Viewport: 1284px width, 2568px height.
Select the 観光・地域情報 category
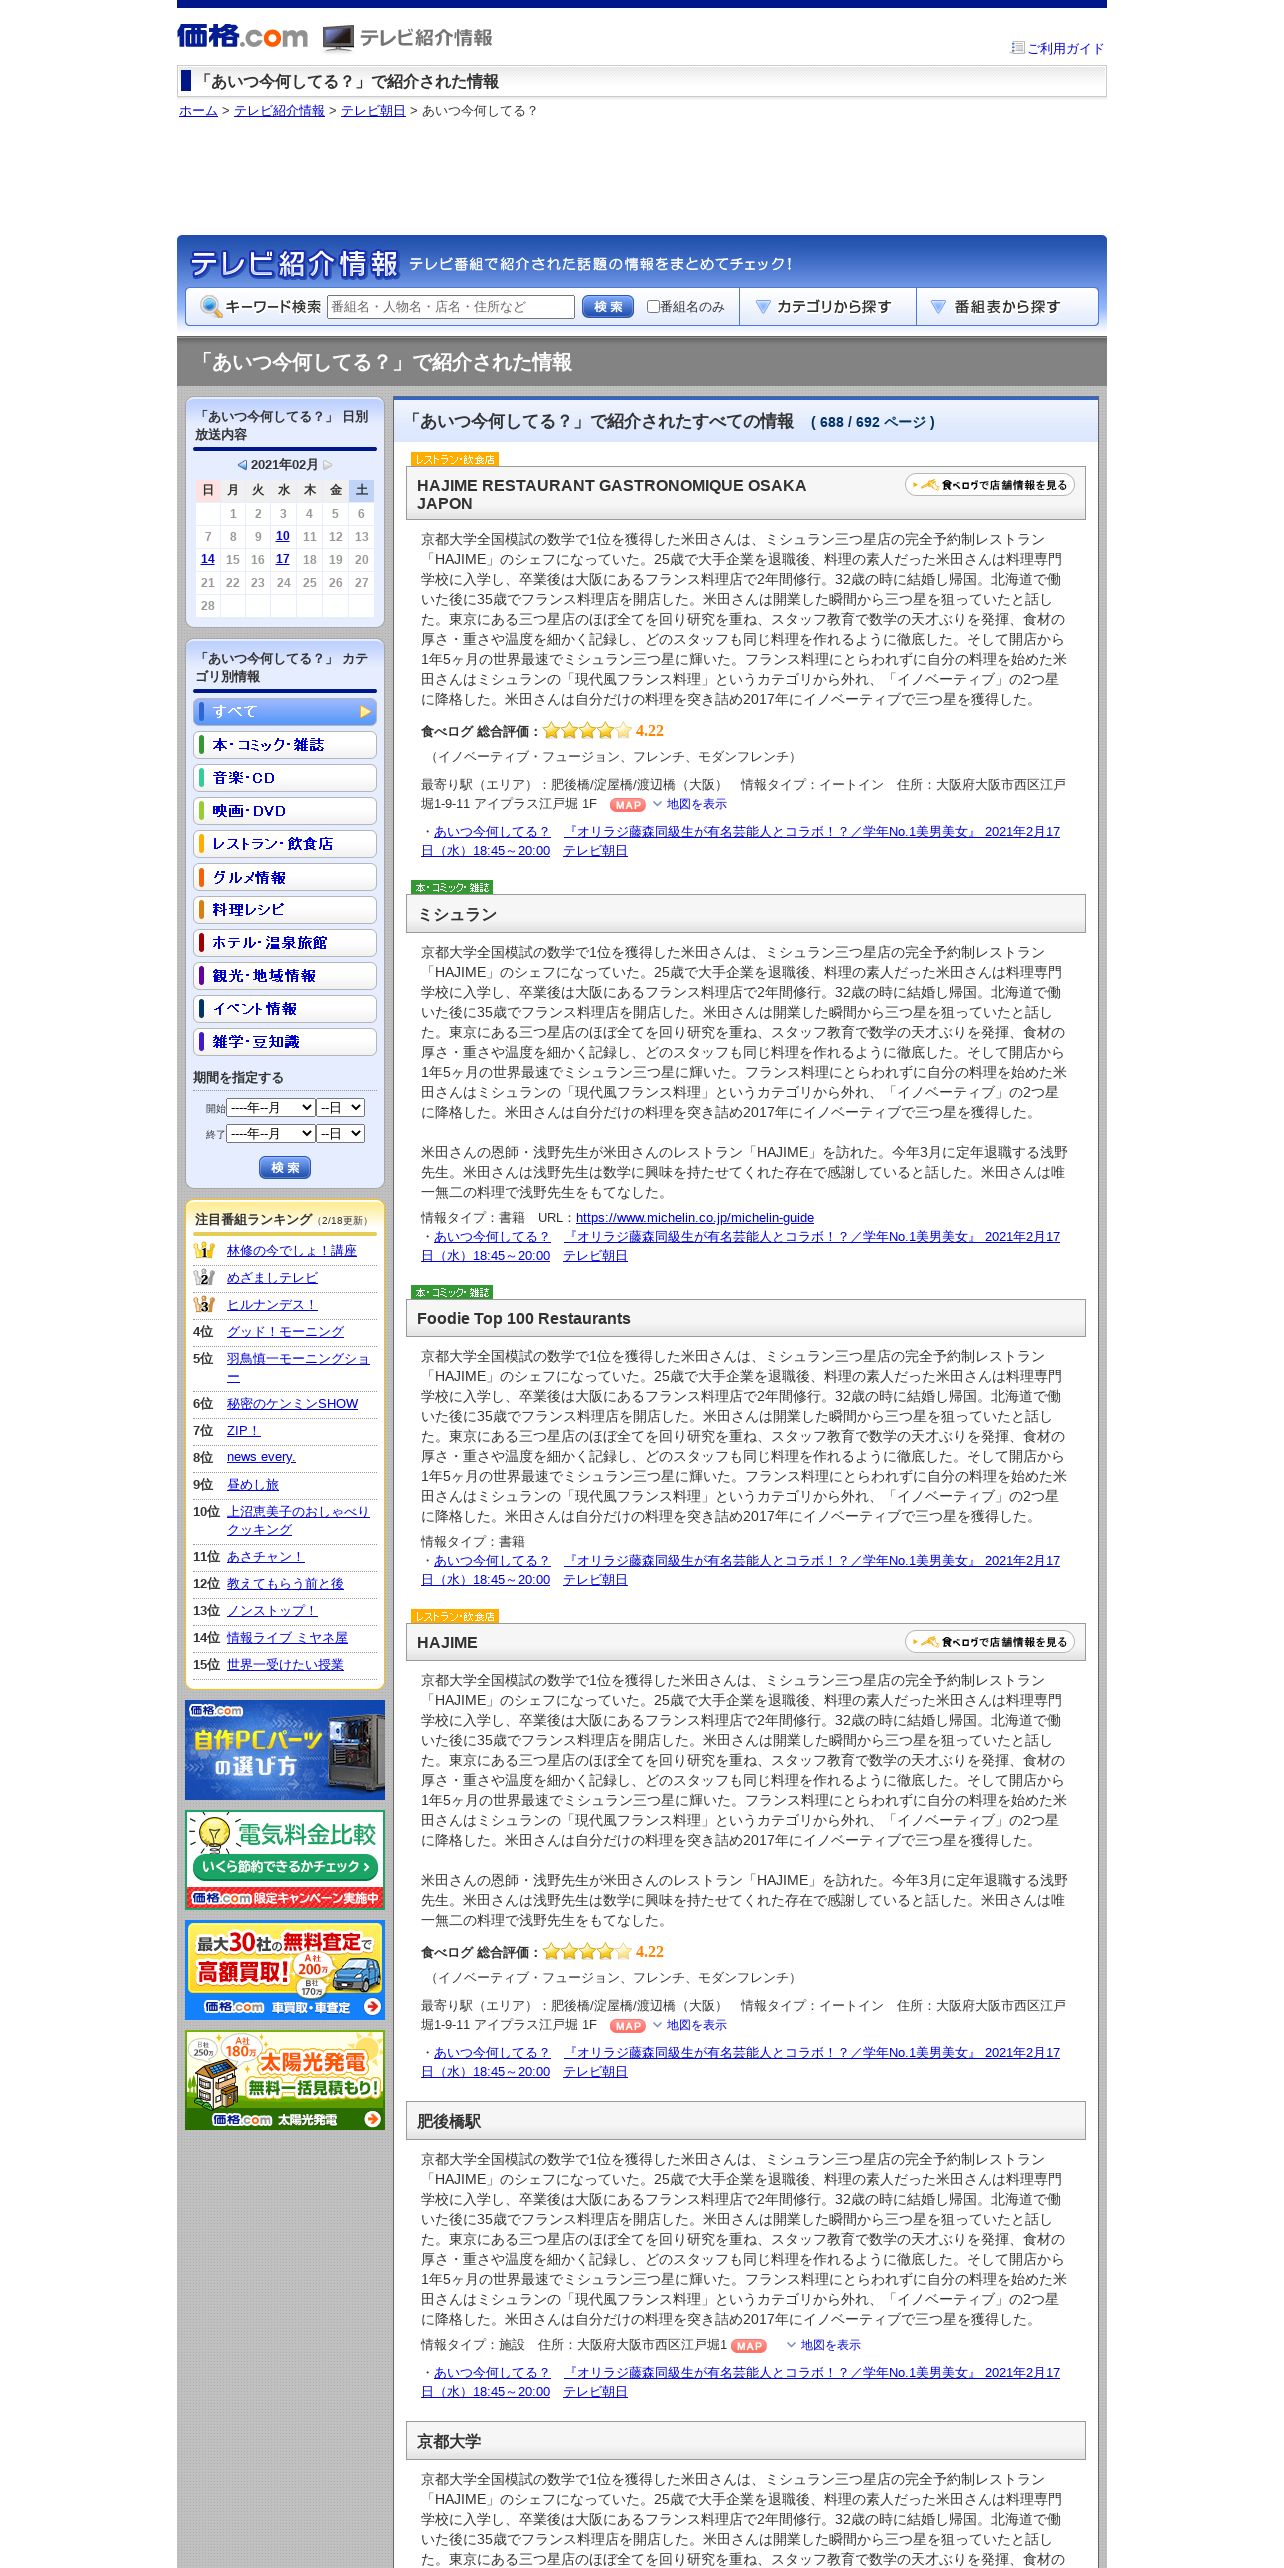[285, 976]
